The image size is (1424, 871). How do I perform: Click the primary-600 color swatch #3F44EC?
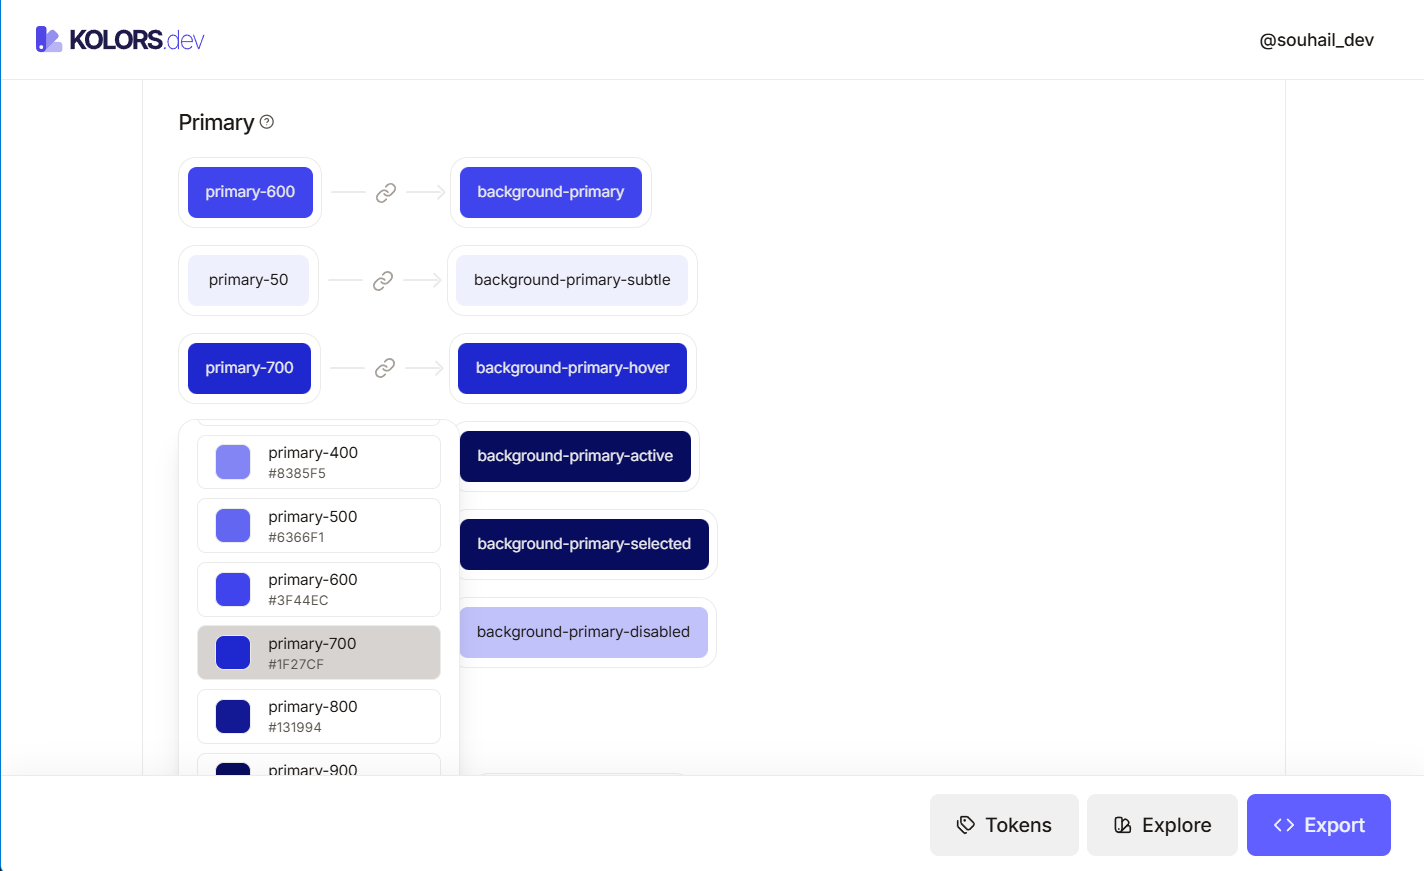click(233, 590)
